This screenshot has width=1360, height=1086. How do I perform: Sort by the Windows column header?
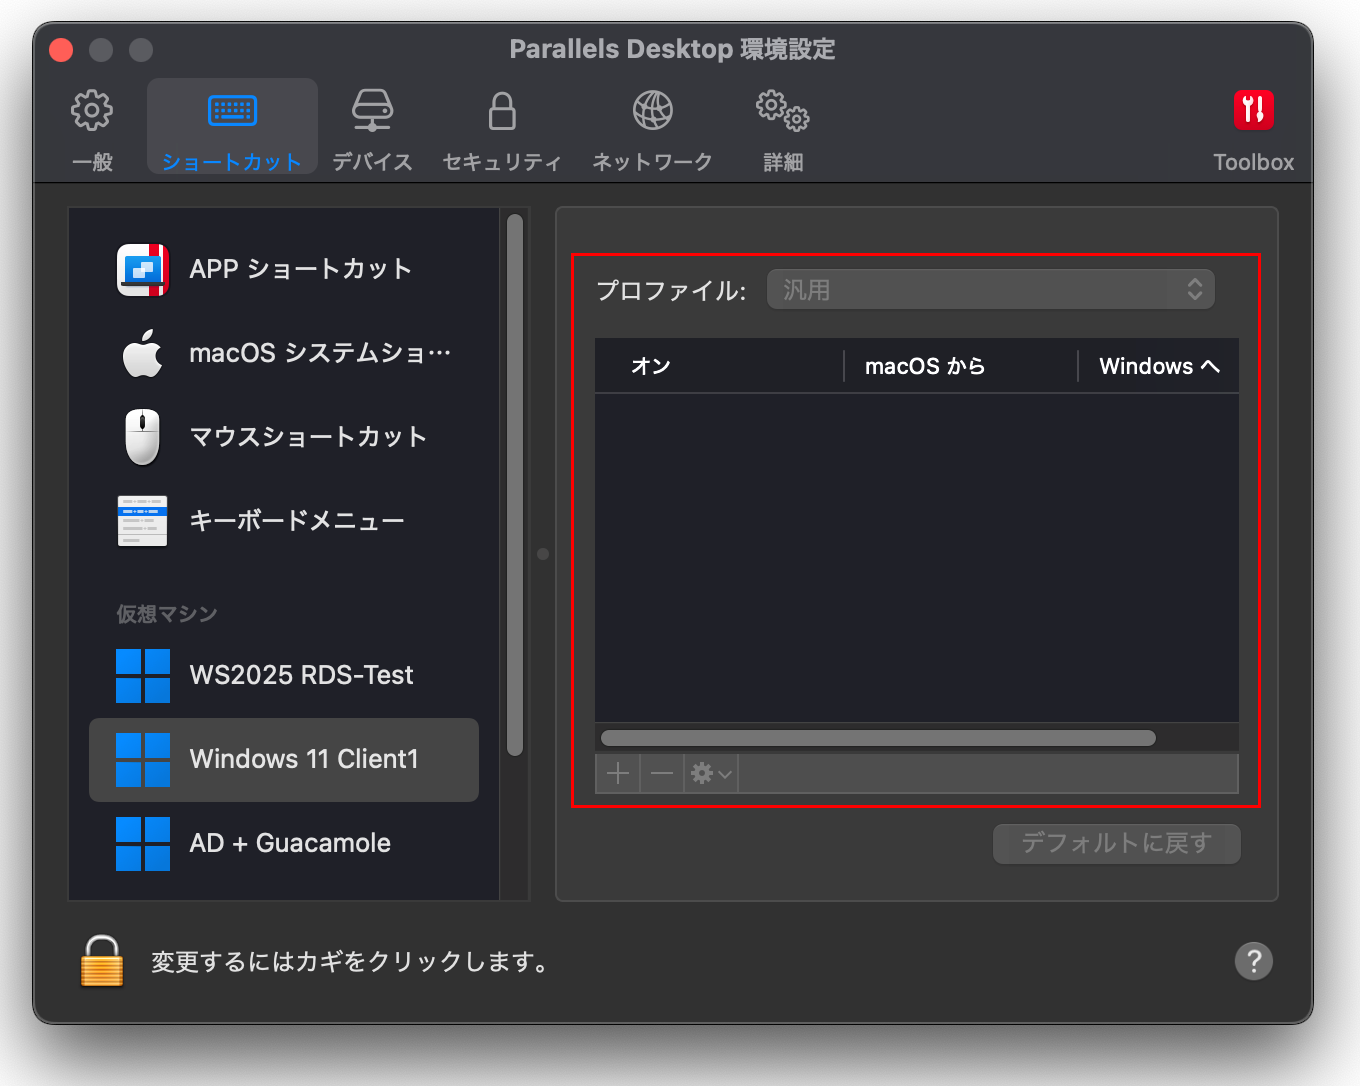click(1159, 366)
